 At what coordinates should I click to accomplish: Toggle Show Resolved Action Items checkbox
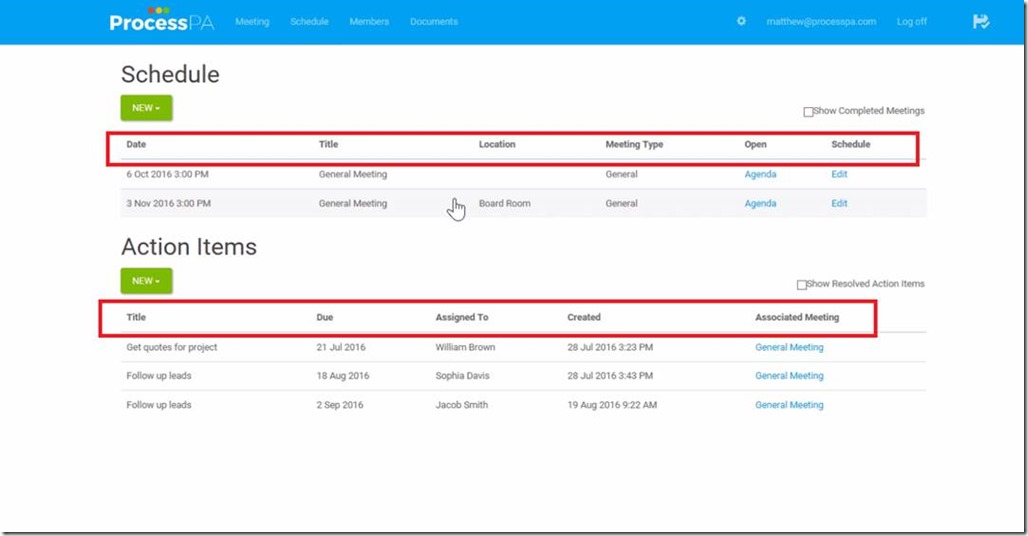click(802, 285)
